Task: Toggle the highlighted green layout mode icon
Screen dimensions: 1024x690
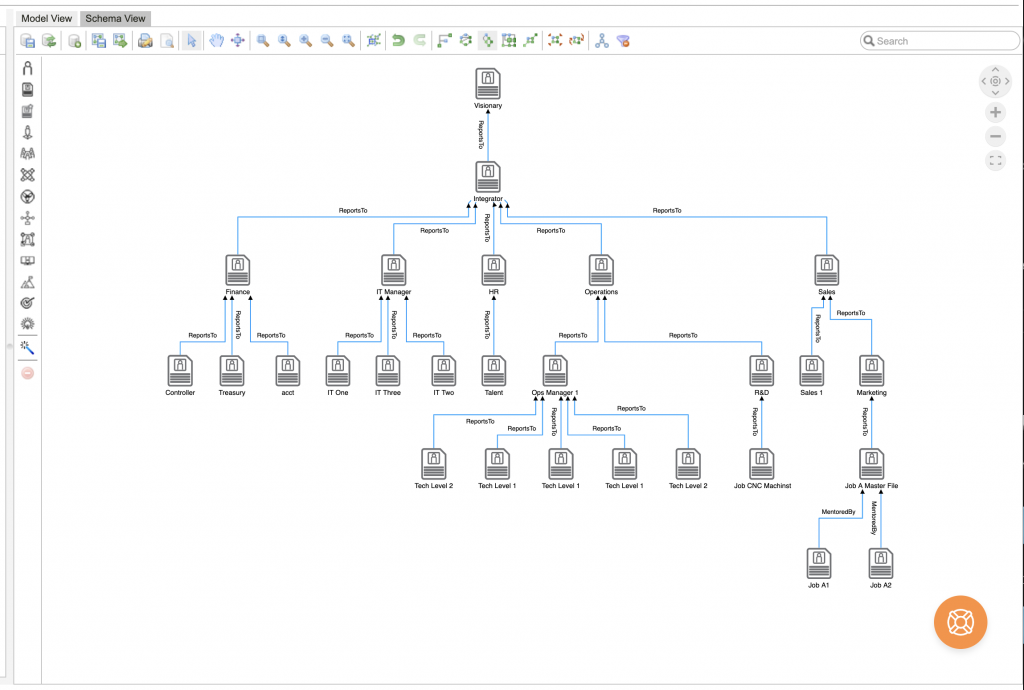Action: [487, 40]
